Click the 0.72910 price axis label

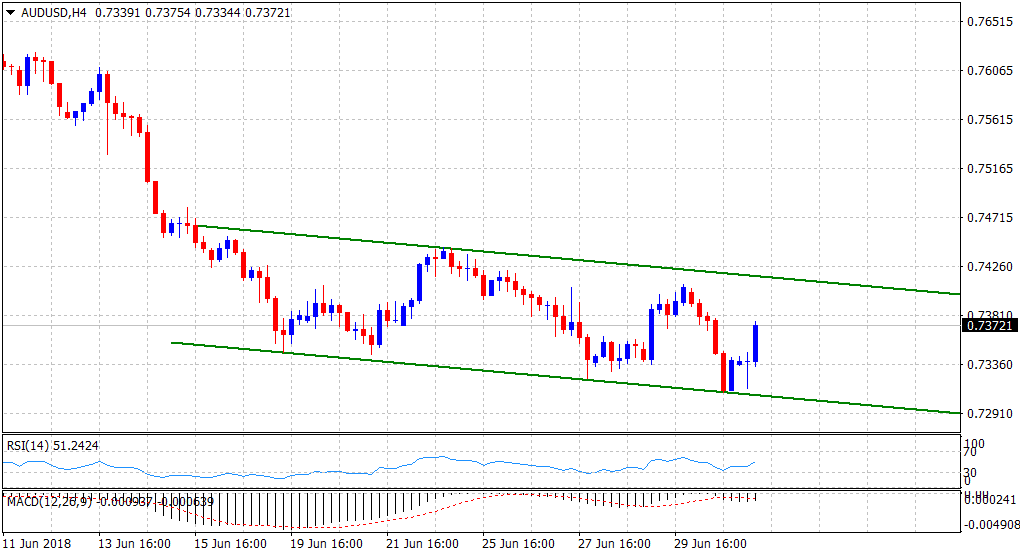[989, 413]
